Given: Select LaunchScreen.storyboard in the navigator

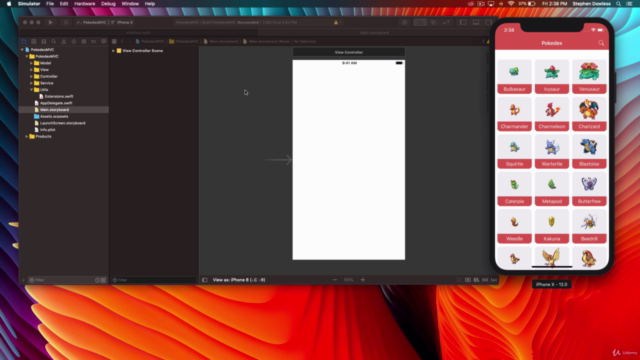Looking at the screenshot, I should pos(62,123).
